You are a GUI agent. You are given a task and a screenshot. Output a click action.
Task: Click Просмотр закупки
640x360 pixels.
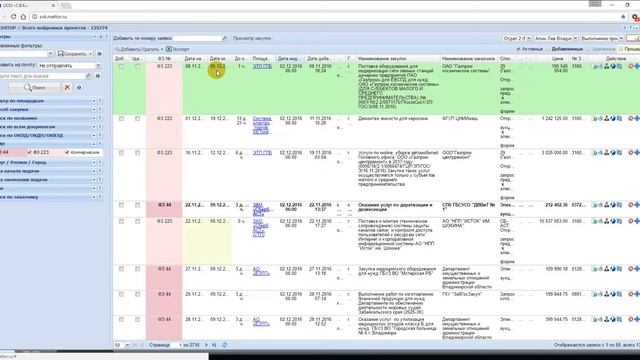[x=252, y=38]
